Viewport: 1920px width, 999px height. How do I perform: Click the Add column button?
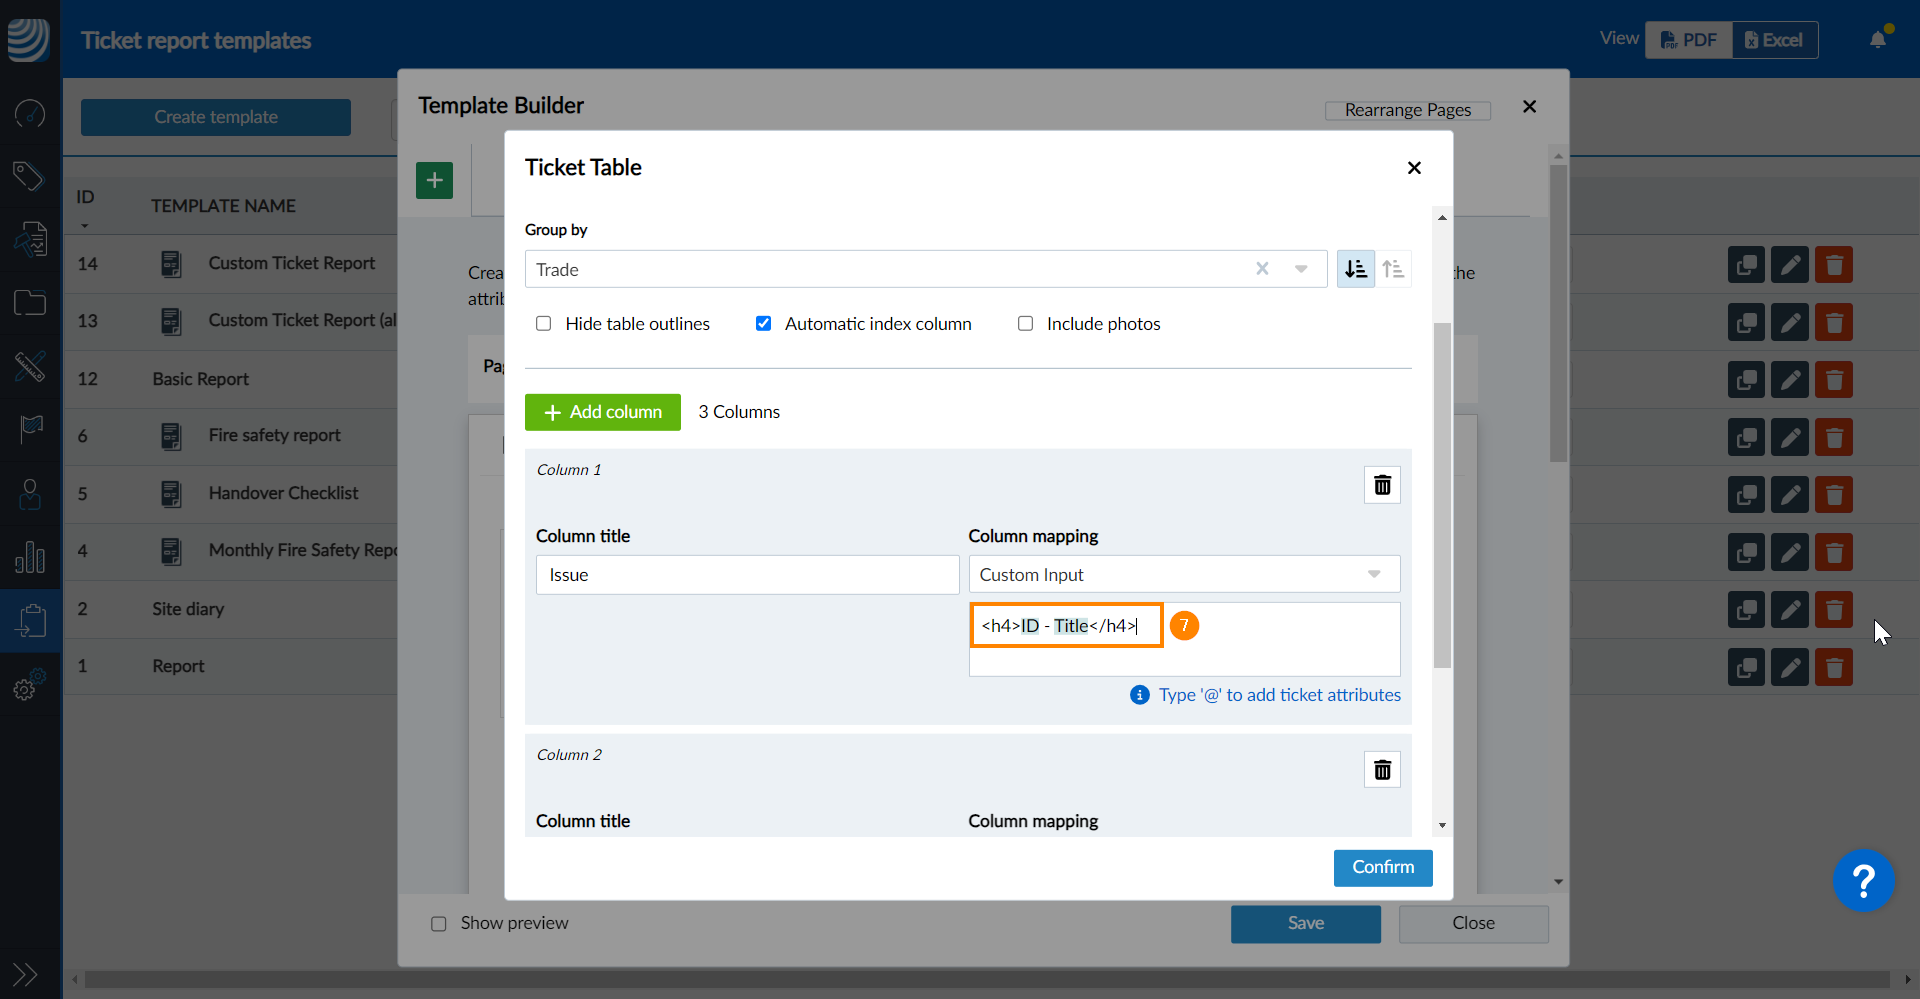602,412
